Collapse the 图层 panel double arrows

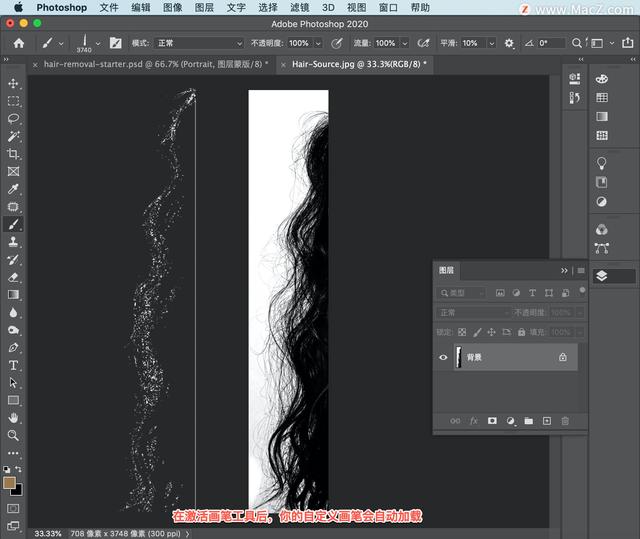click(x=564, y=271)
